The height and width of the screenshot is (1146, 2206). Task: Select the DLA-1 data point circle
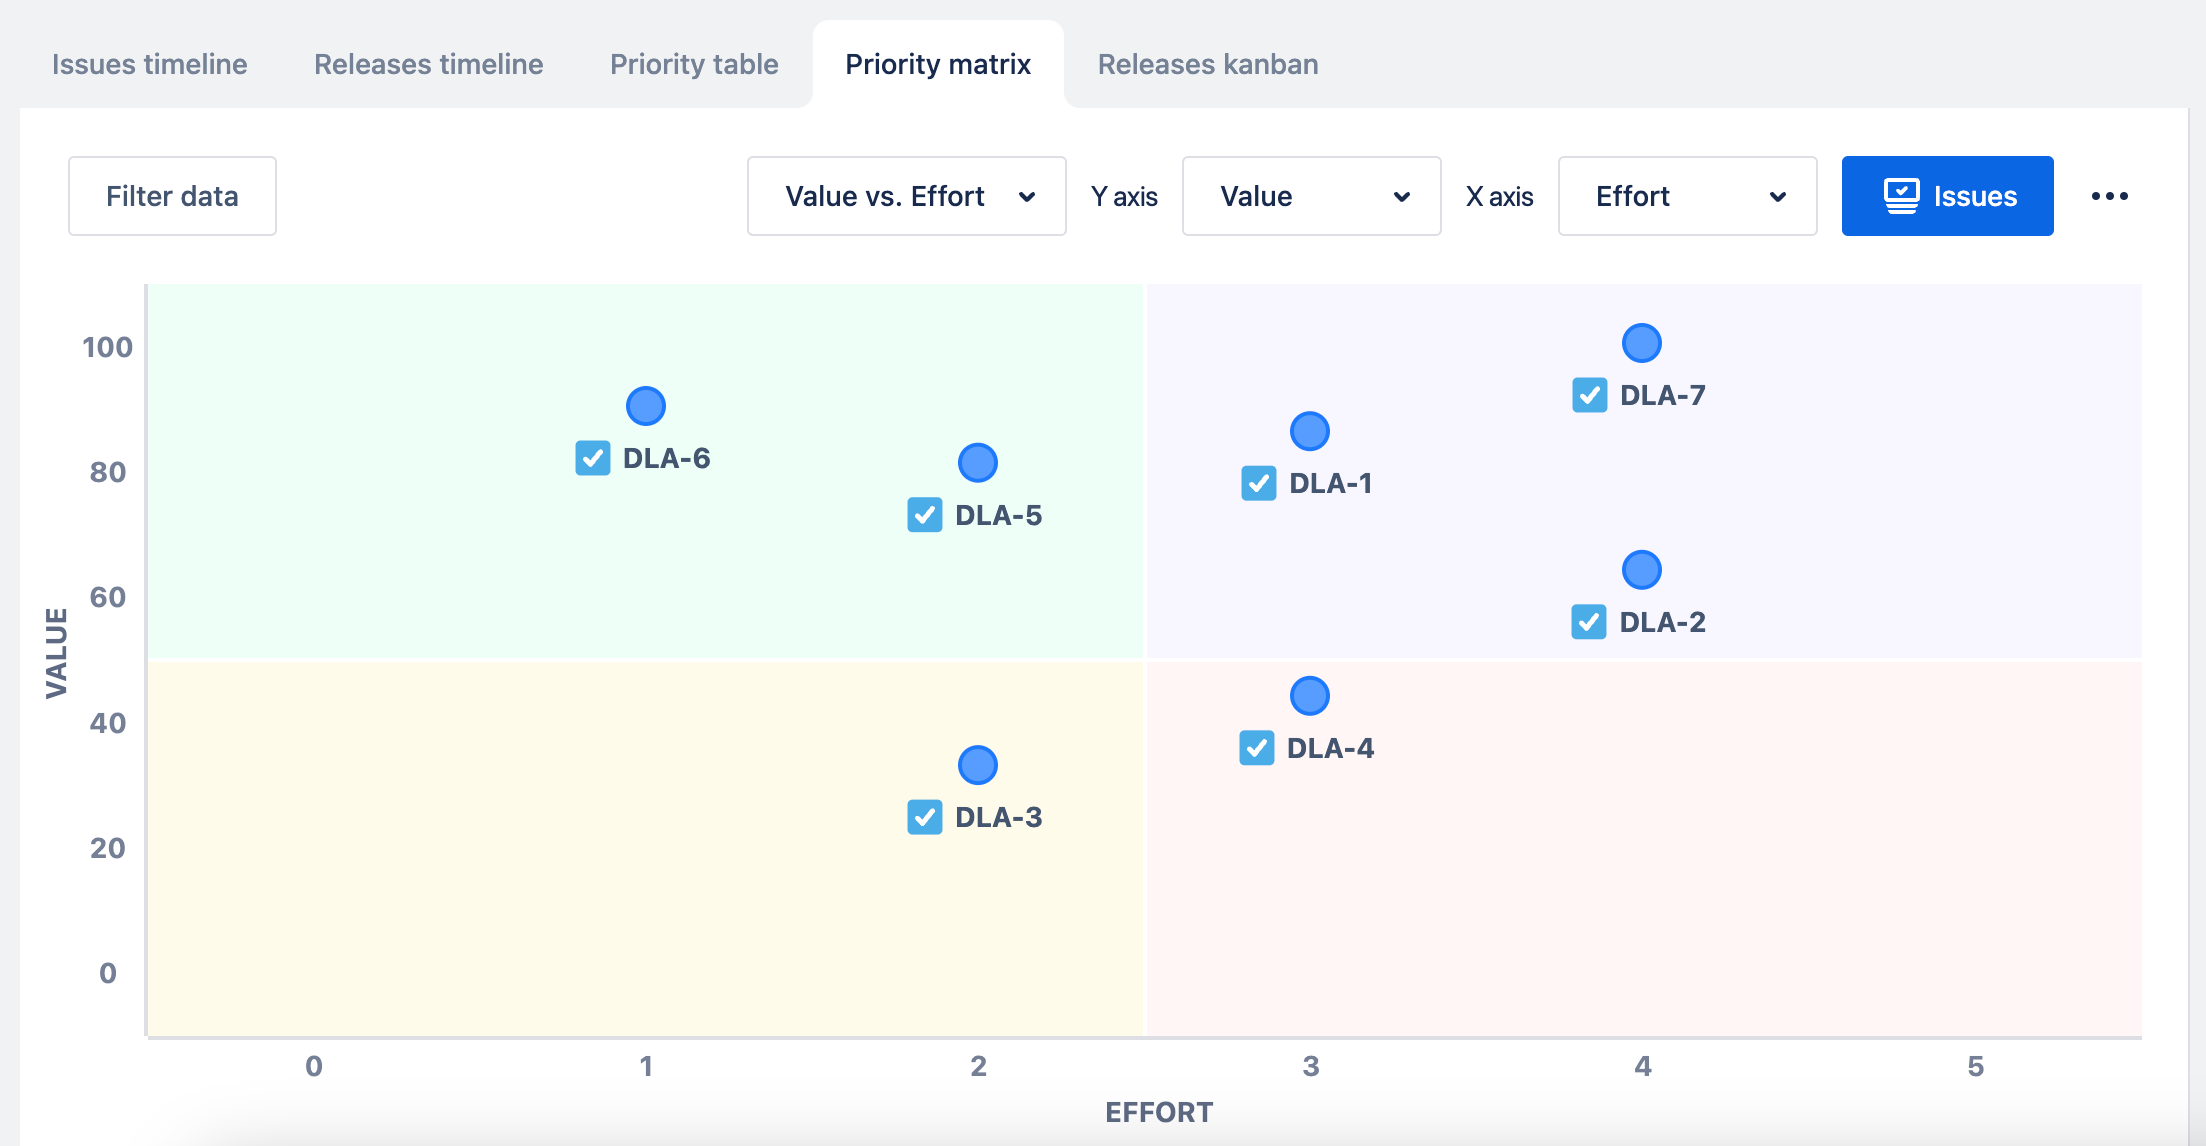pos(1310,431)
